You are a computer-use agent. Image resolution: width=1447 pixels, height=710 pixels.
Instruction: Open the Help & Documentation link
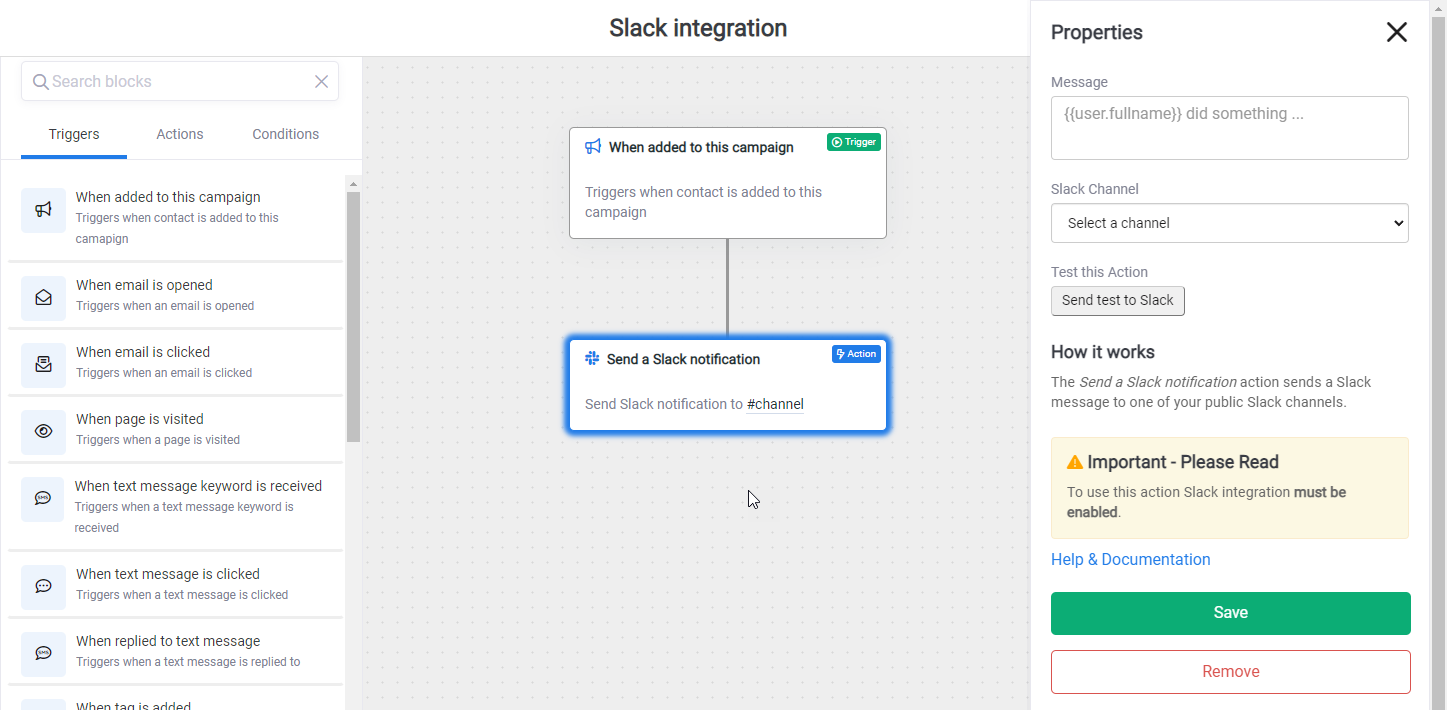click(x=1130, y=560)
